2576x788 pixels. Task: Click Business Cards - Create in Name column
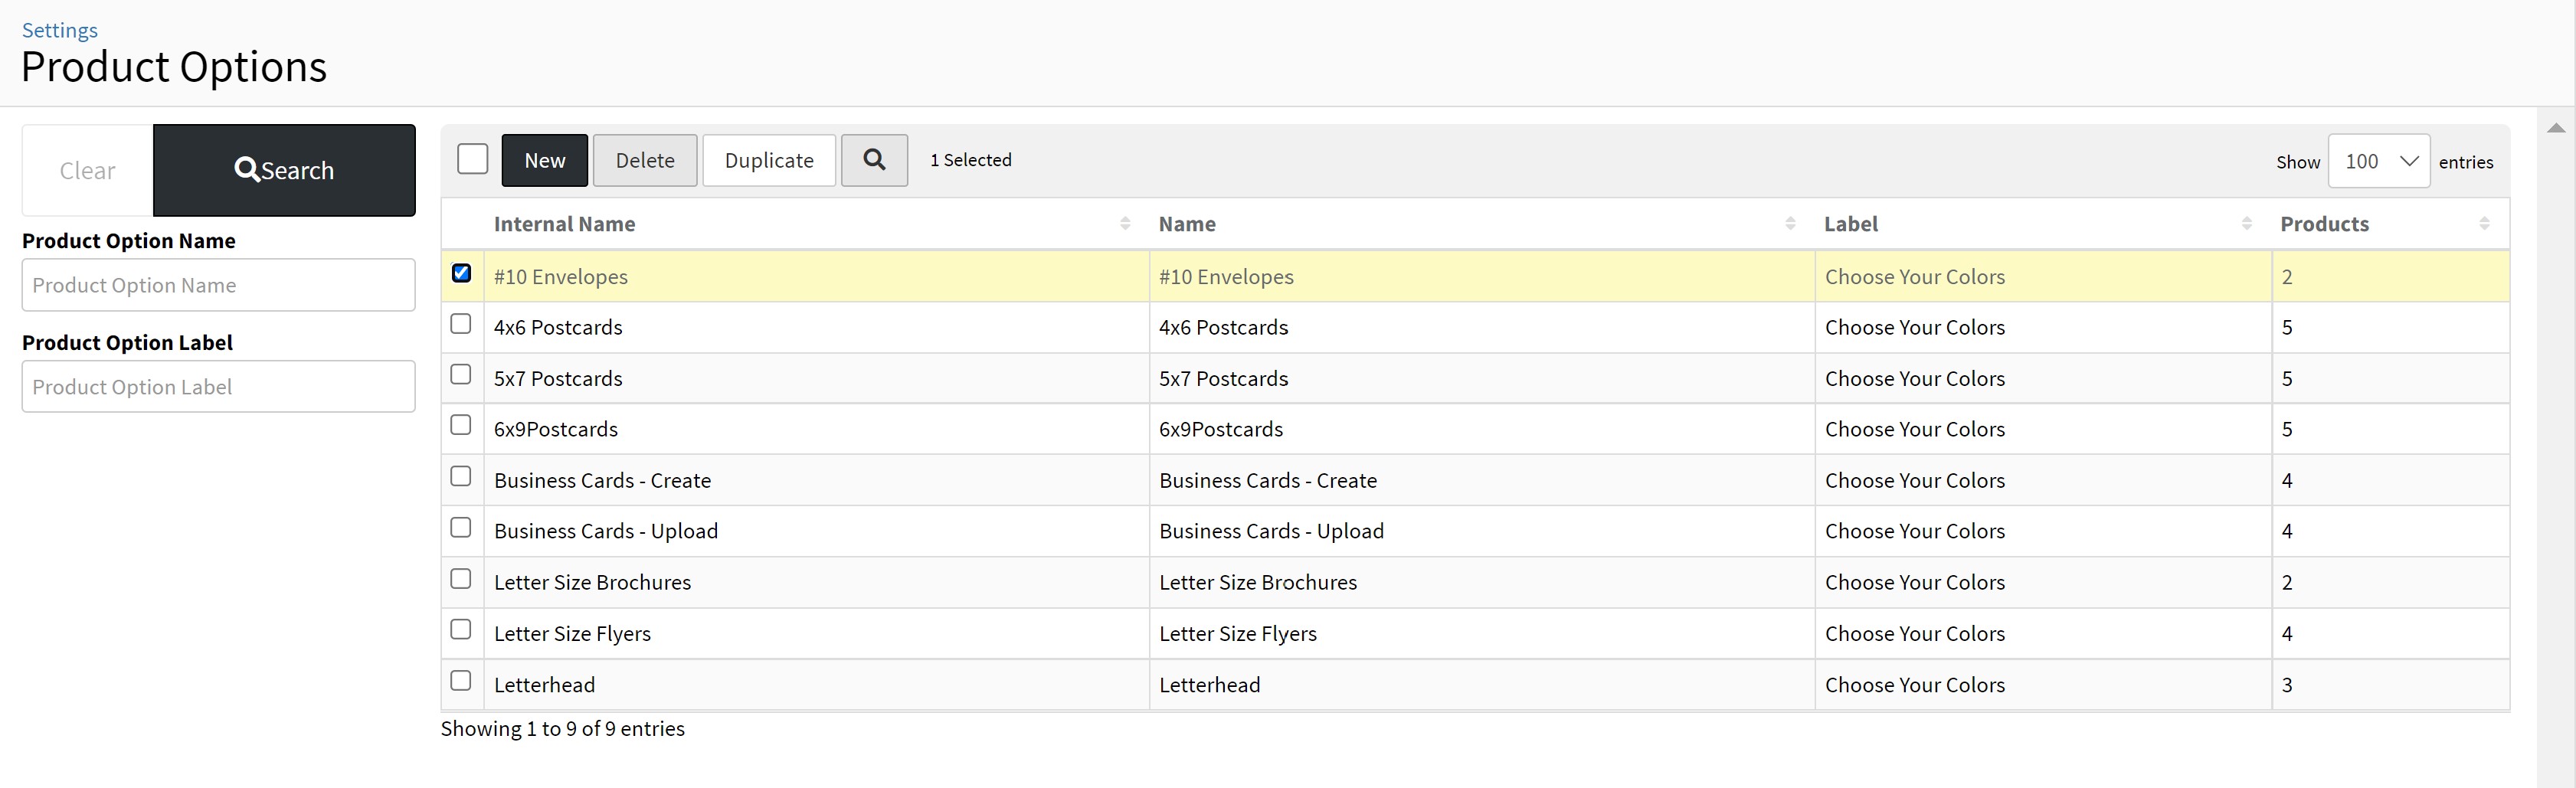click(1268, 480)
